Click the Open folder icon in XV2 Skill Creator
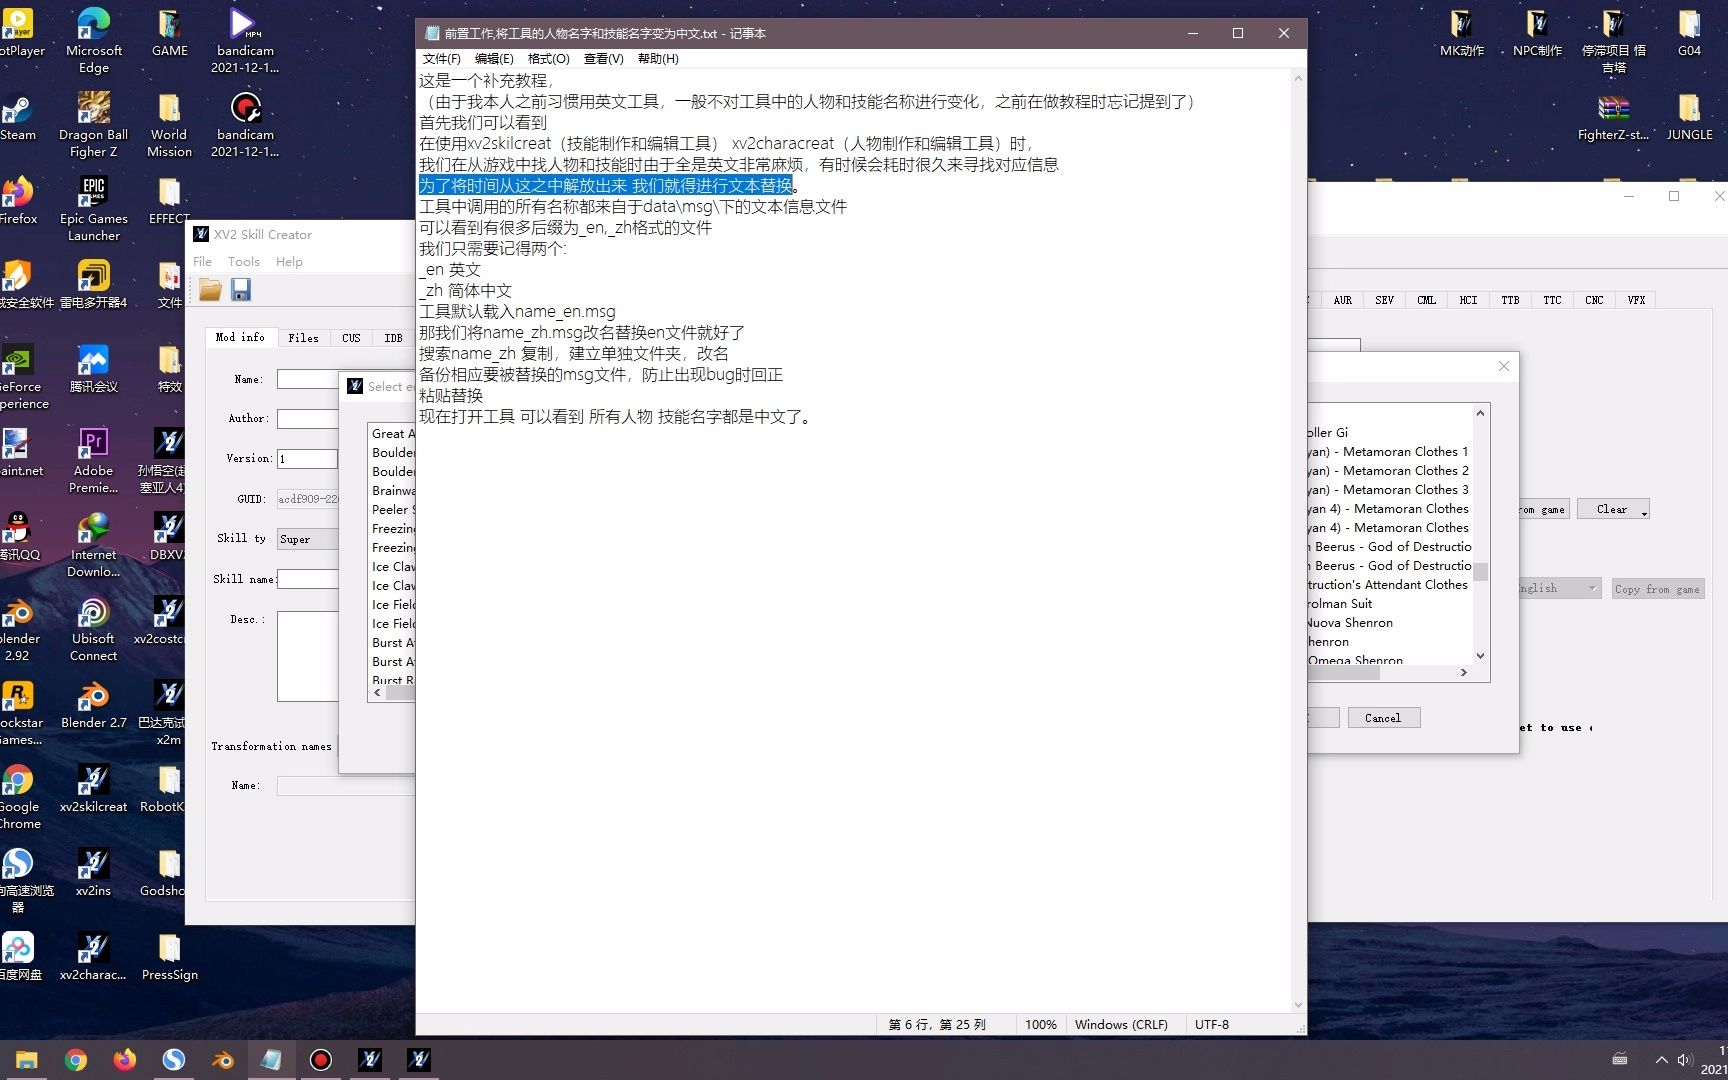The image size is (1728, 1080). [x=210, y=289]
